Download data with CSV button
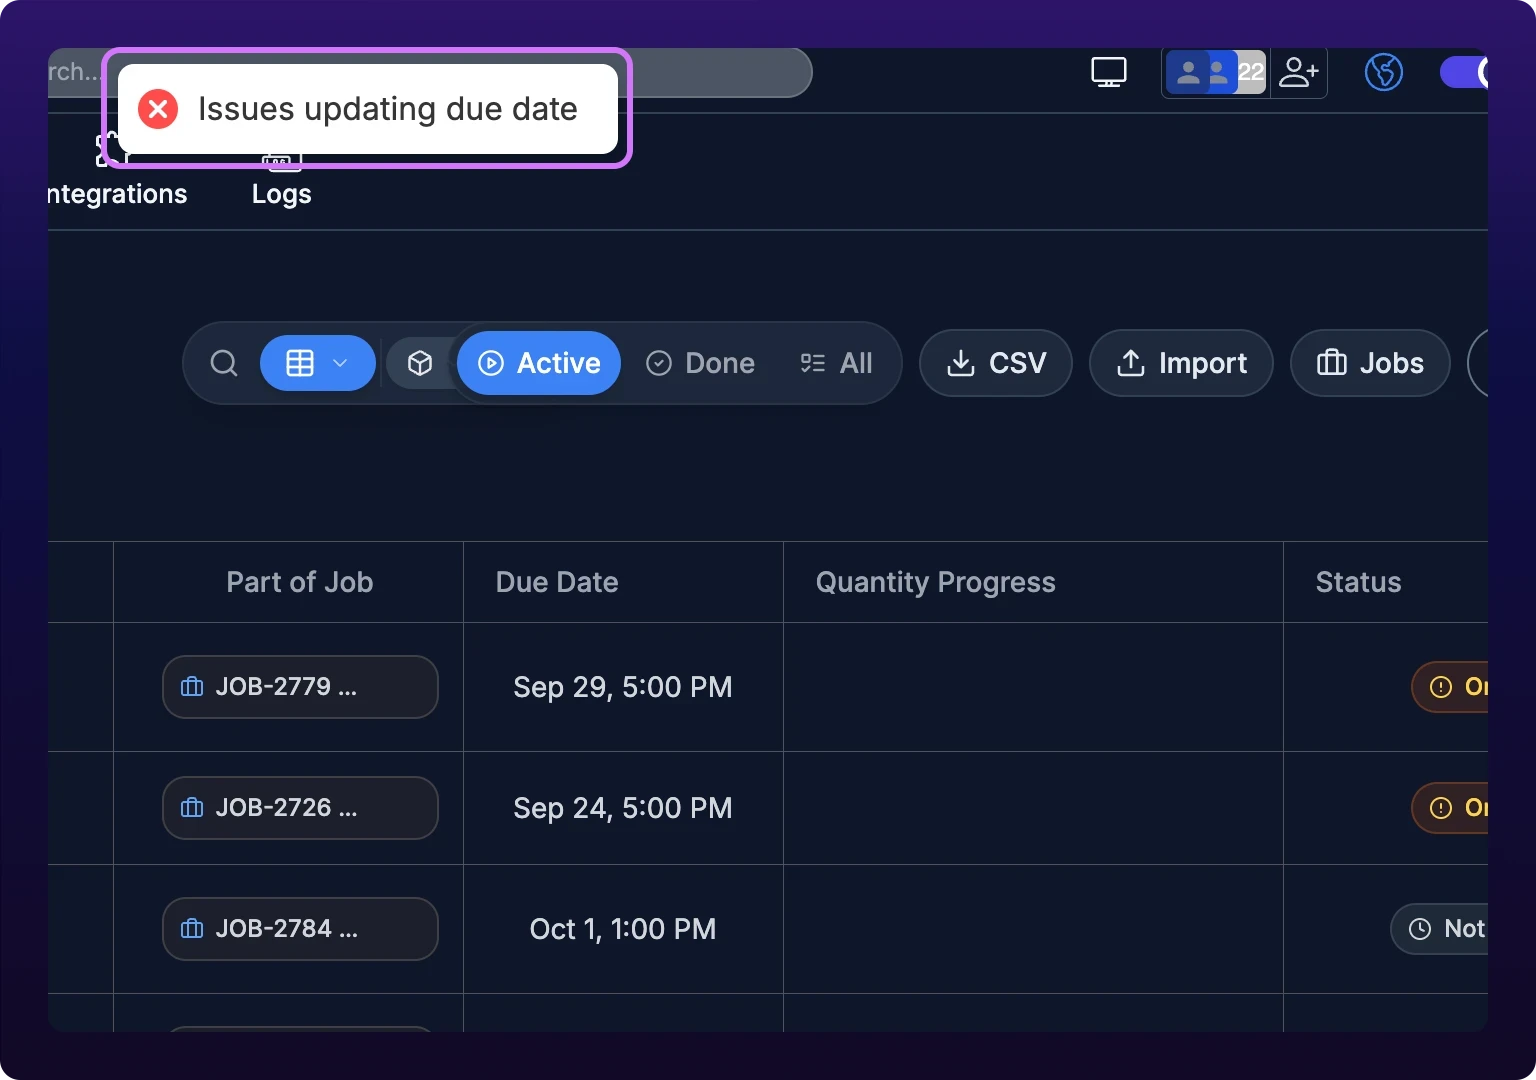 coord(996,363)
